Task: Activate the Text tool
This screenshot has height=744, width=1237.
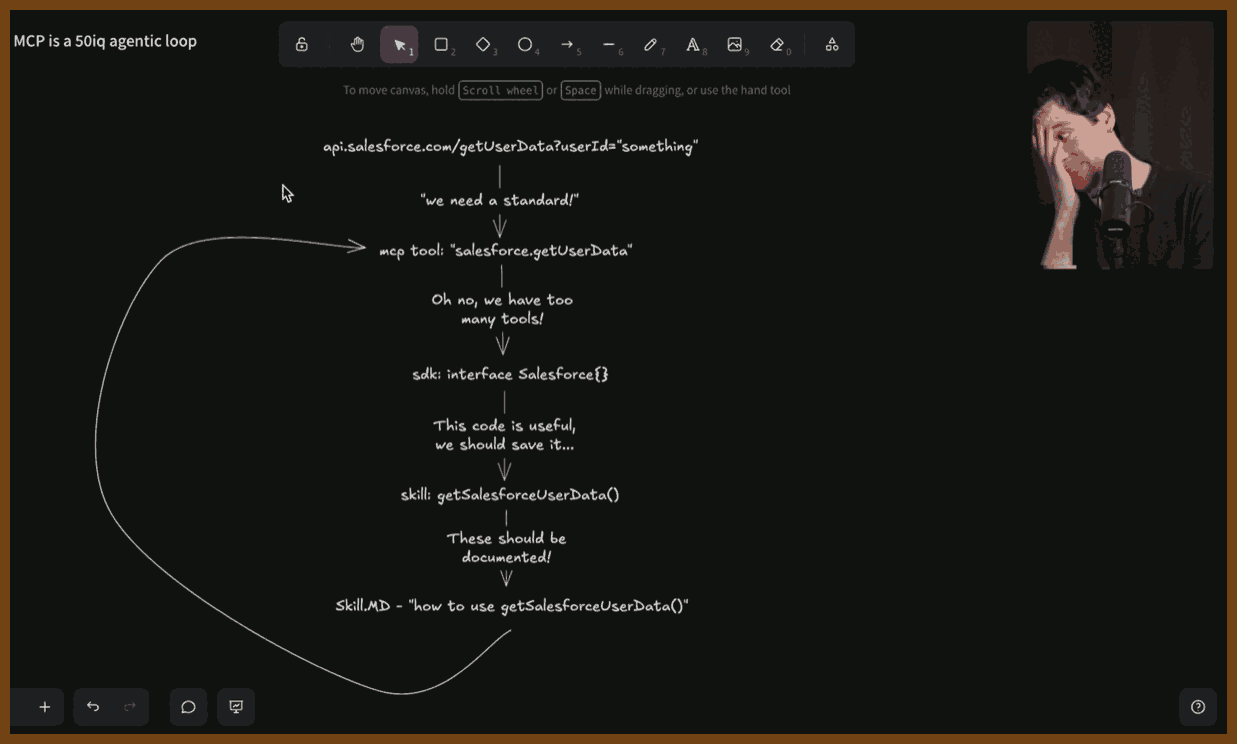Action: (x=693, y=45)
